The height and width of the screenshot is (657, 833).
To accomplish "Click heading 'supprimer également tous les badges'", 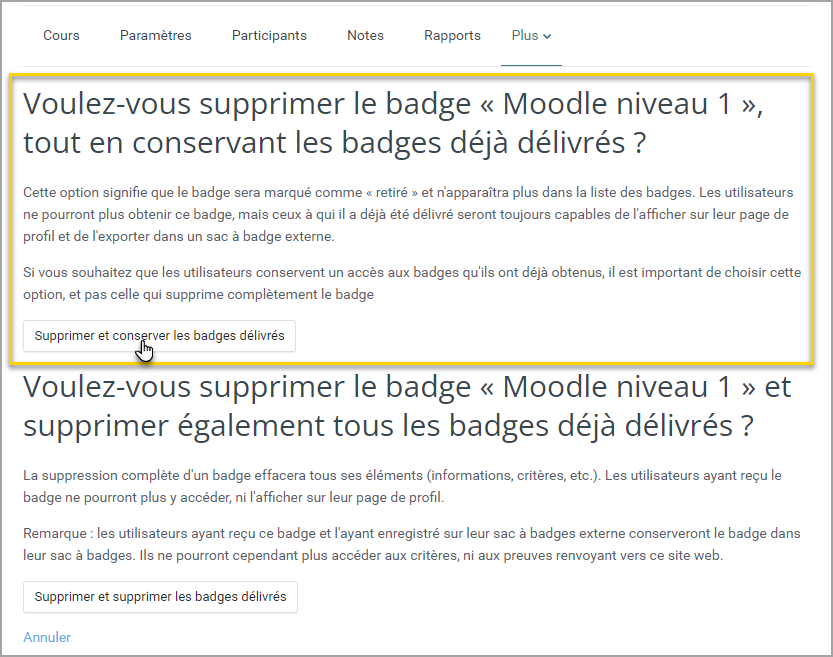I will [407, 406].
